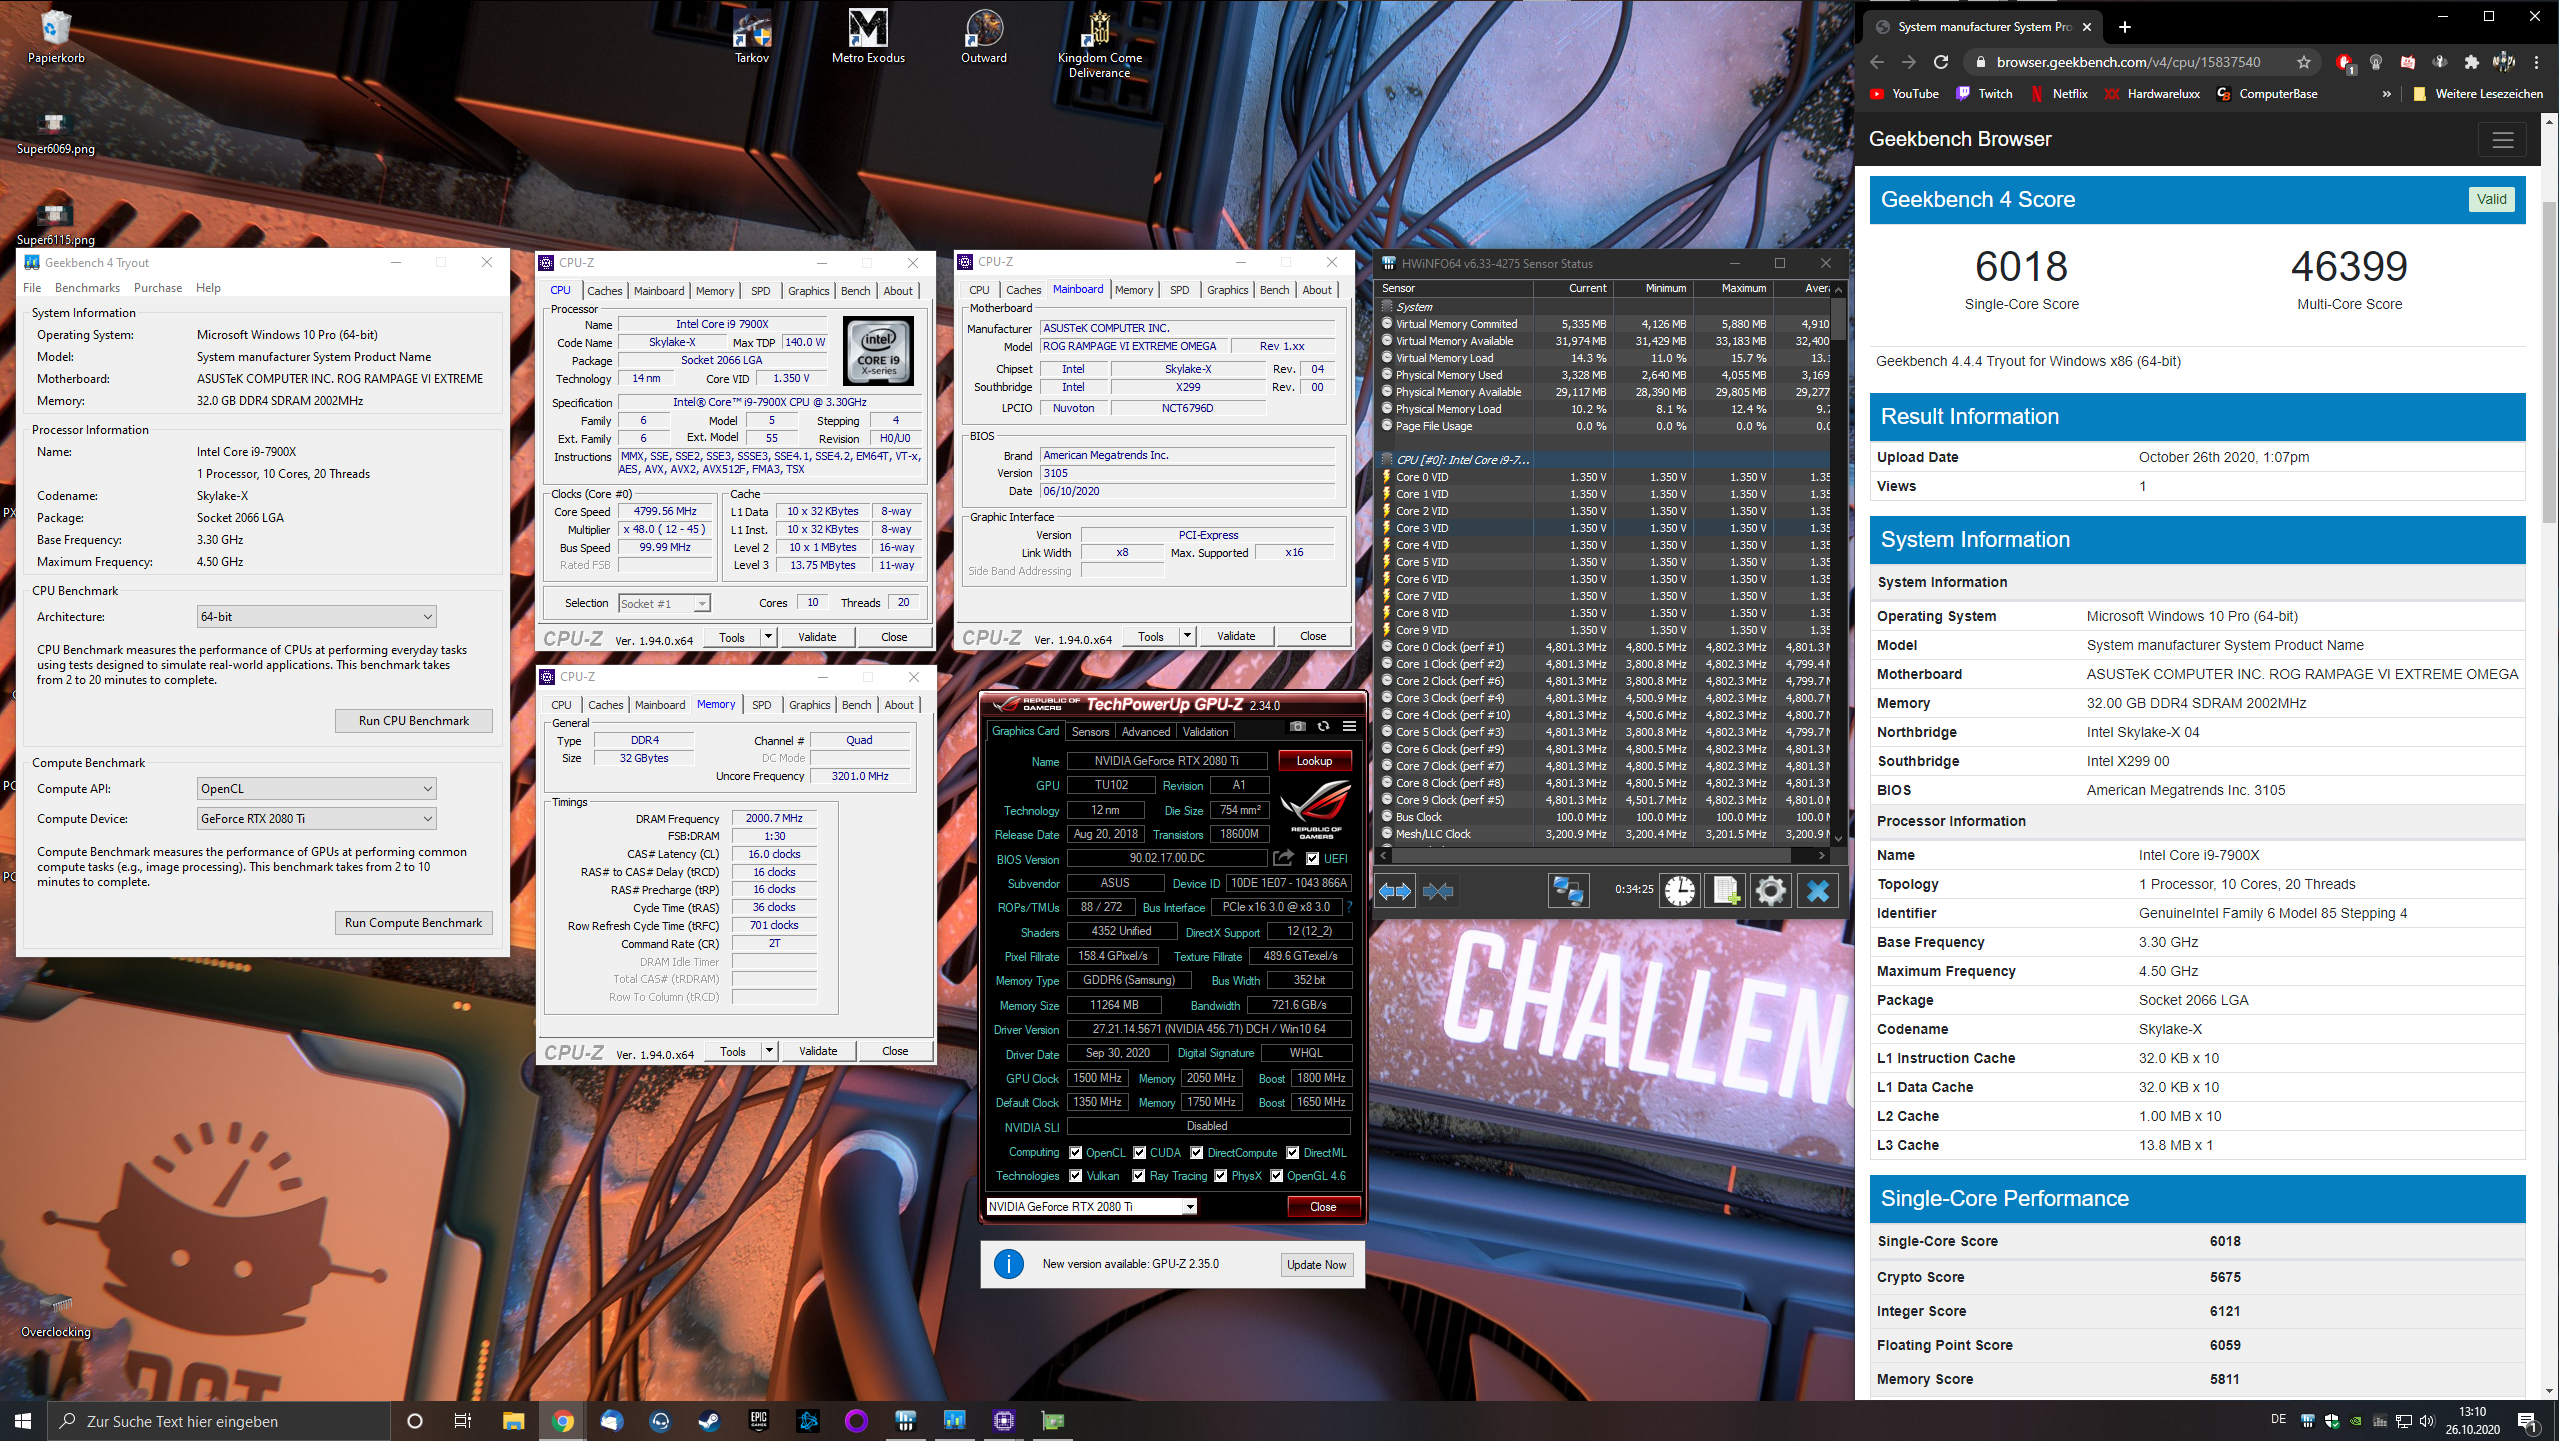Open Task View in taskbar
This screenshot has height=1441, width=2559.
462,1420
